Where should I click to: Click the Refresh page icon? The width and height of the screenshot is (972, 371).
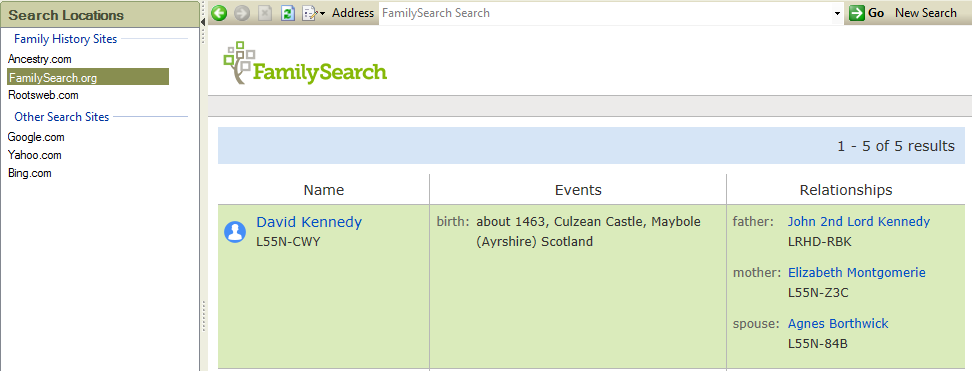point(288,13)
